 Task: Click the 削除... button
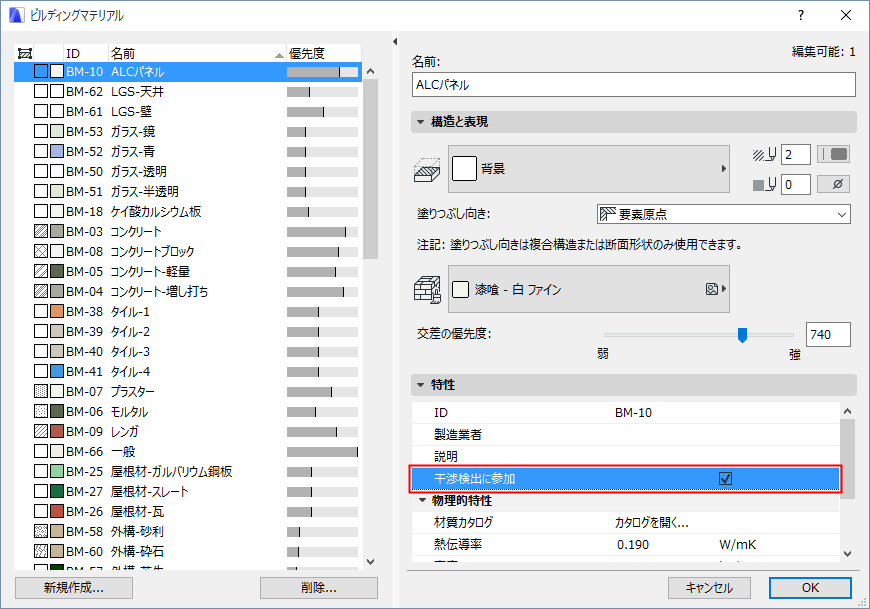point(319,588)
